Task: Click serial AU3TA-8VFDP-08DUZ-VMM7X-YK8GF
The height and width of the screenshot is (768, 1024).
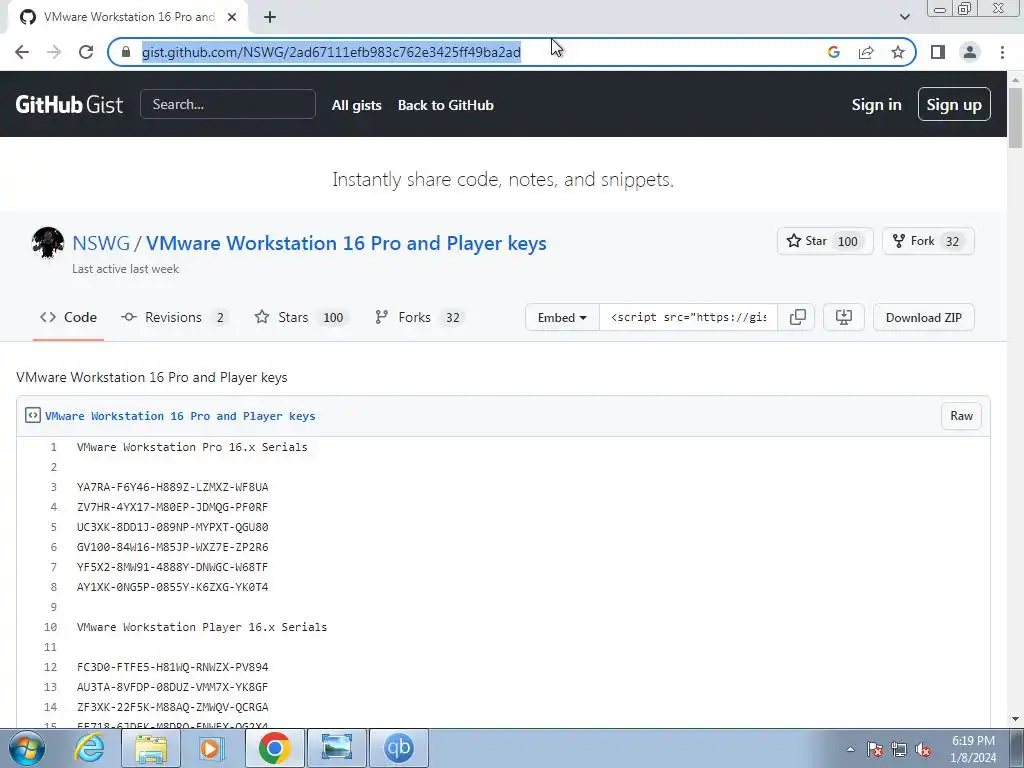Action: (x=172, y=687)
